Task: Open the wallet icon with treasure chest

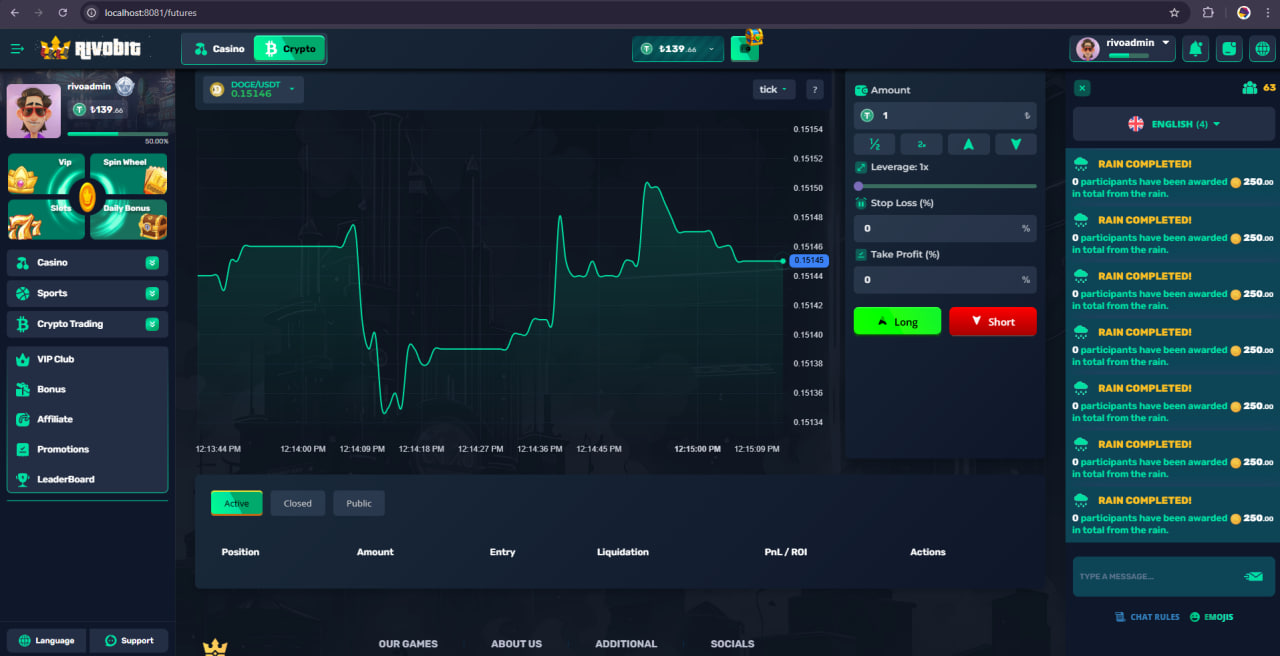Action: coord(745,48)
